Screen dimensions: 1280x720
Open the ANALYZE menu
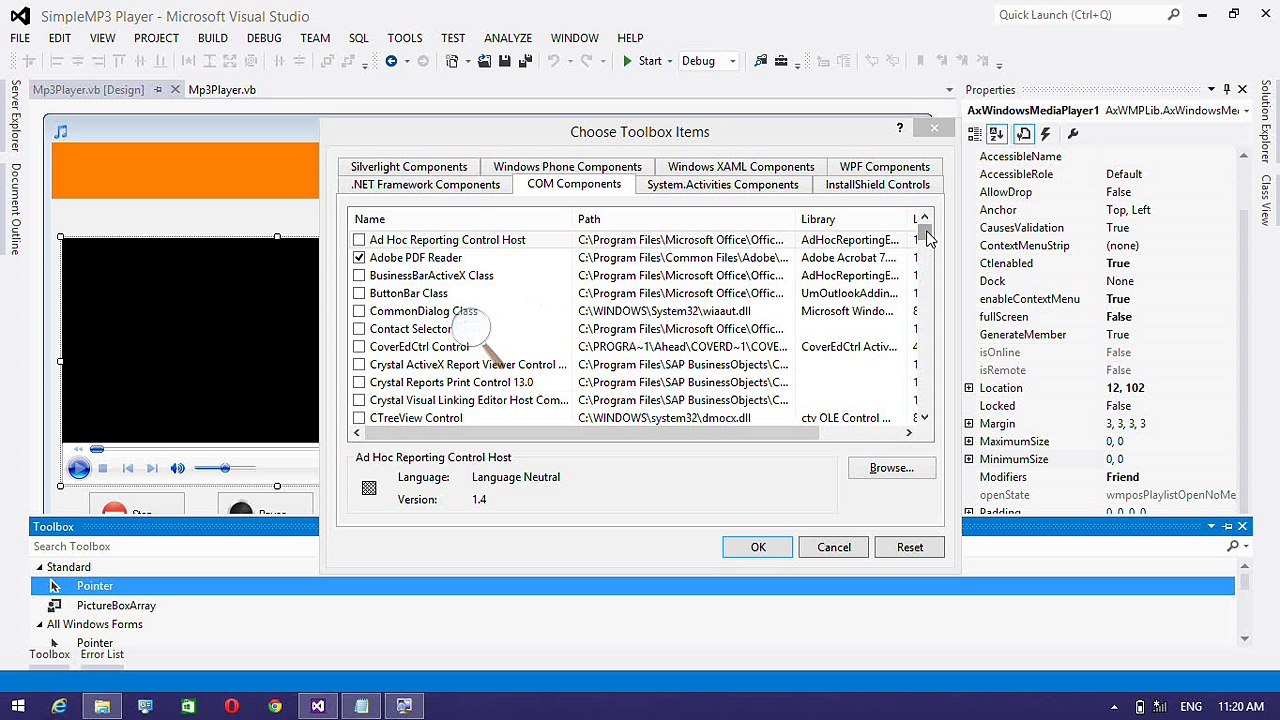508,38
